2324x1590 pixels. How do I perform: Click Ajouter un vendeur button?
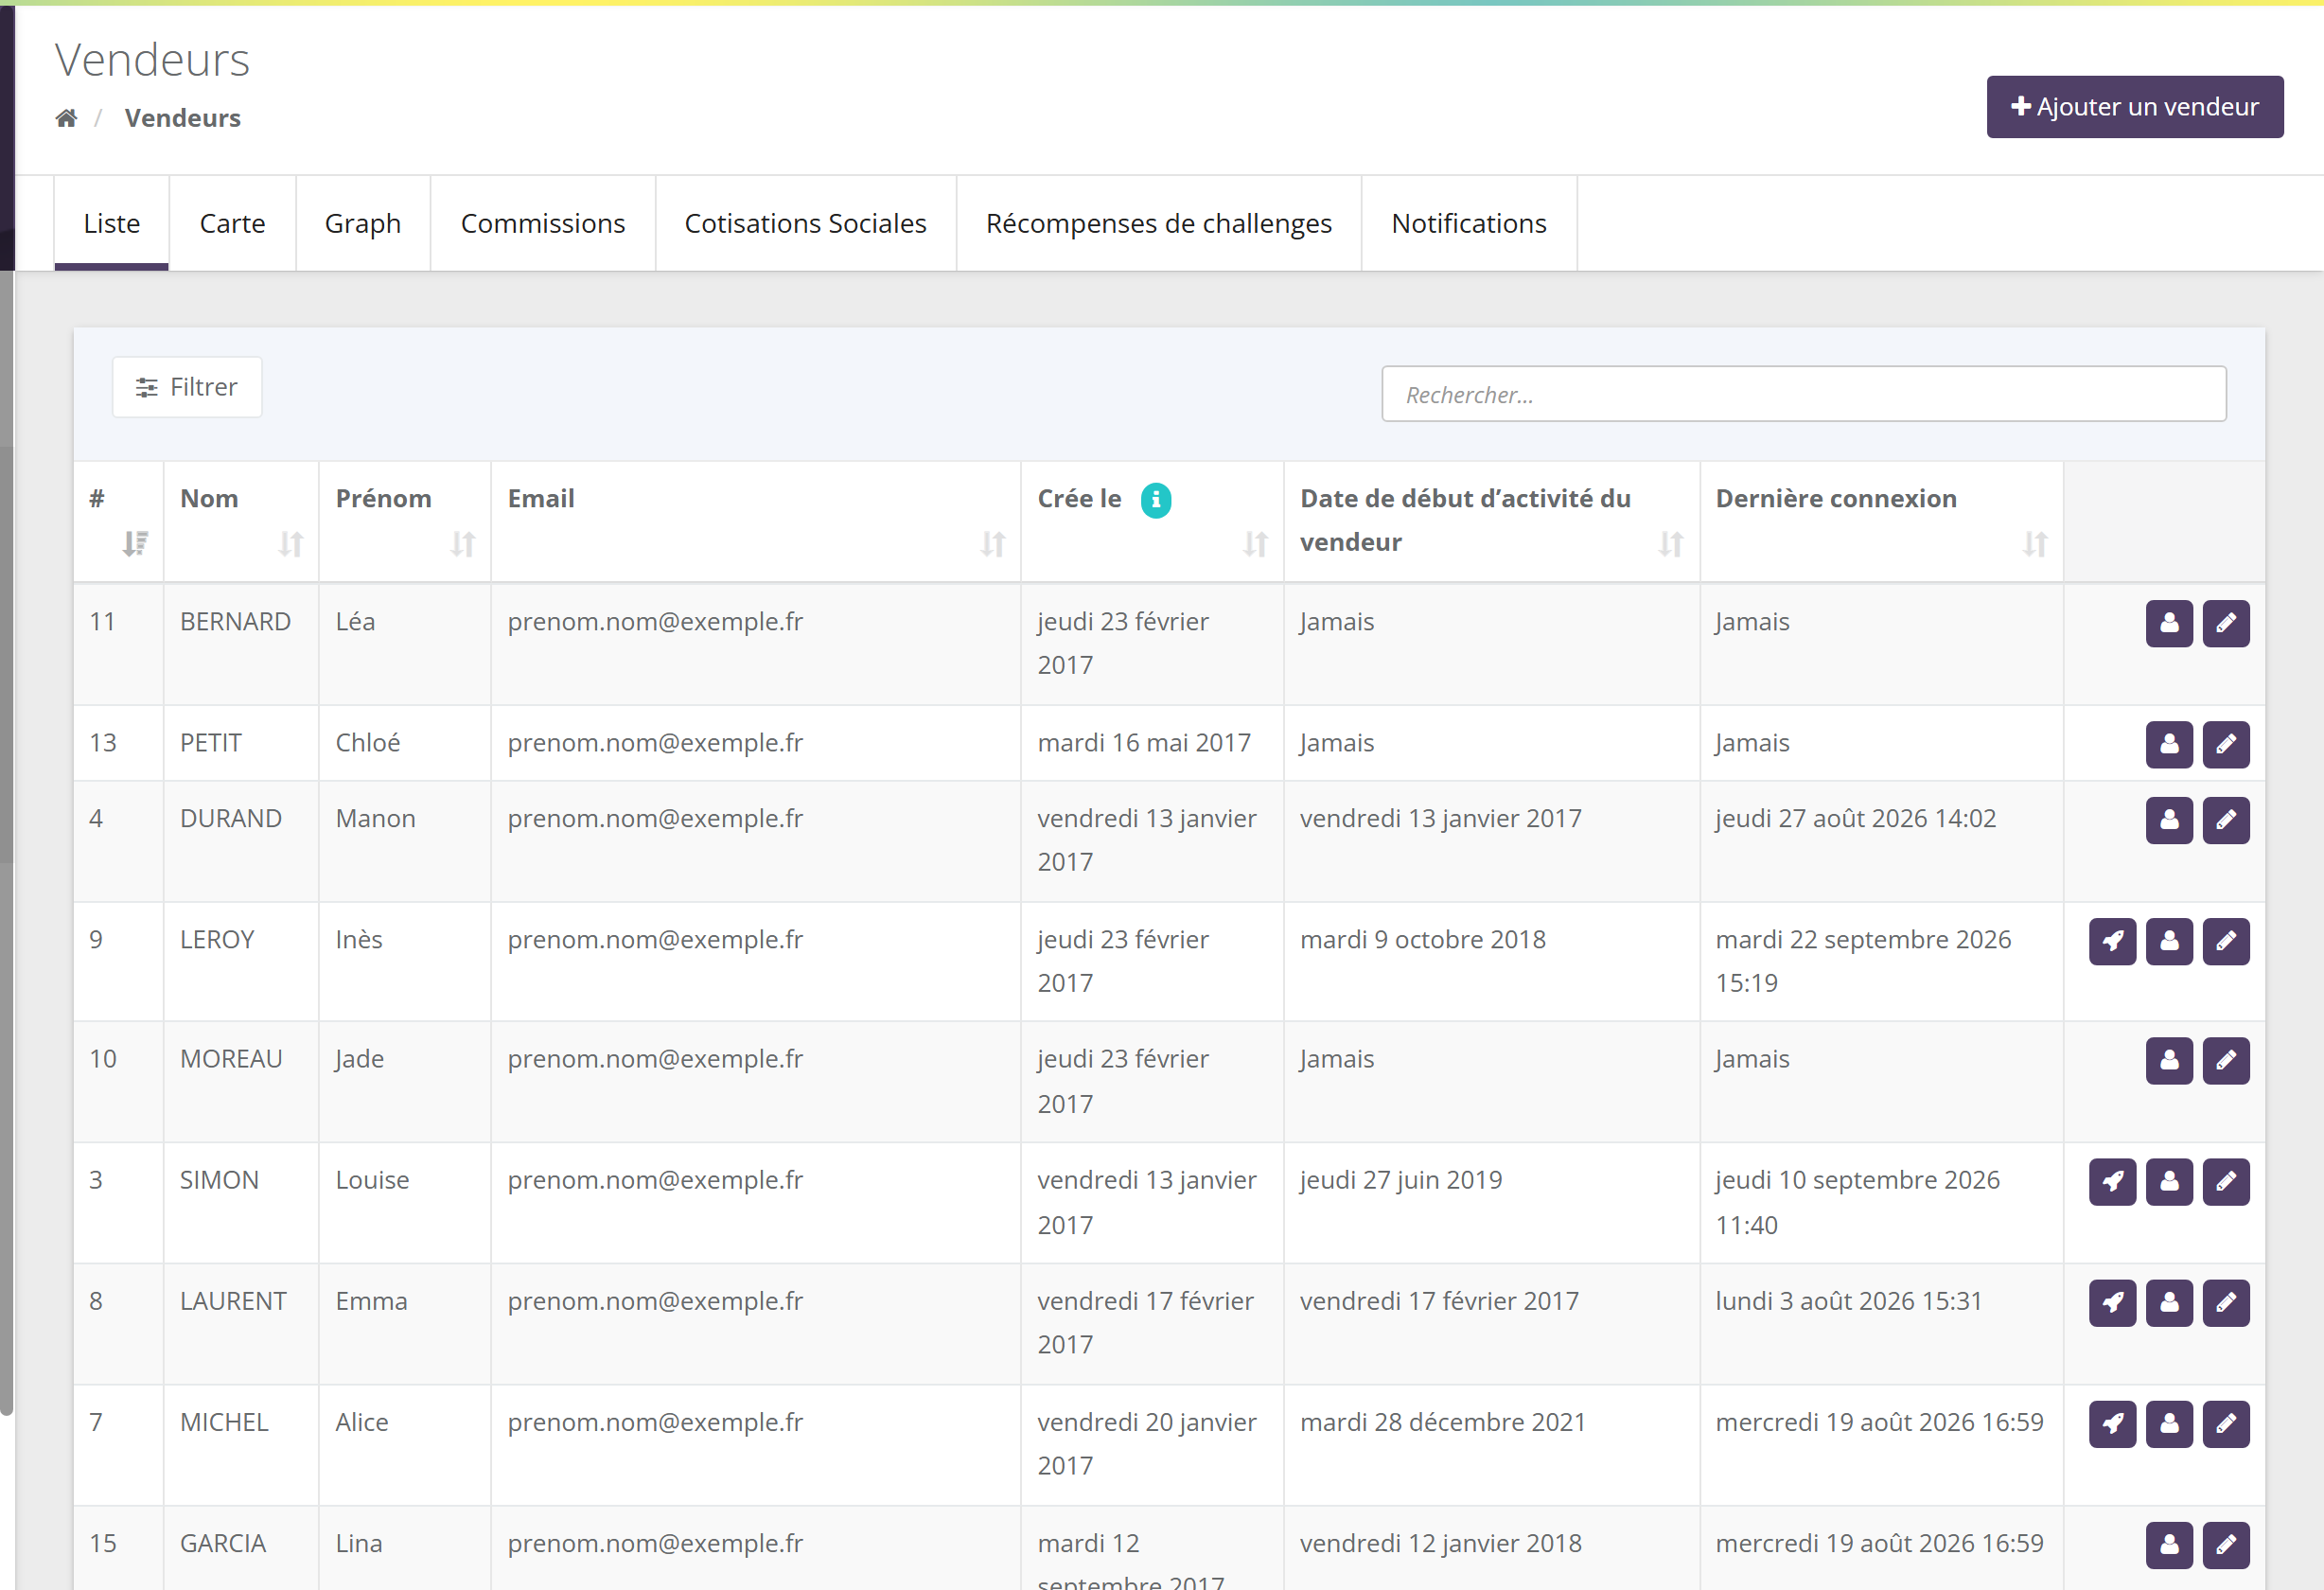click(x=2135, y=107)
